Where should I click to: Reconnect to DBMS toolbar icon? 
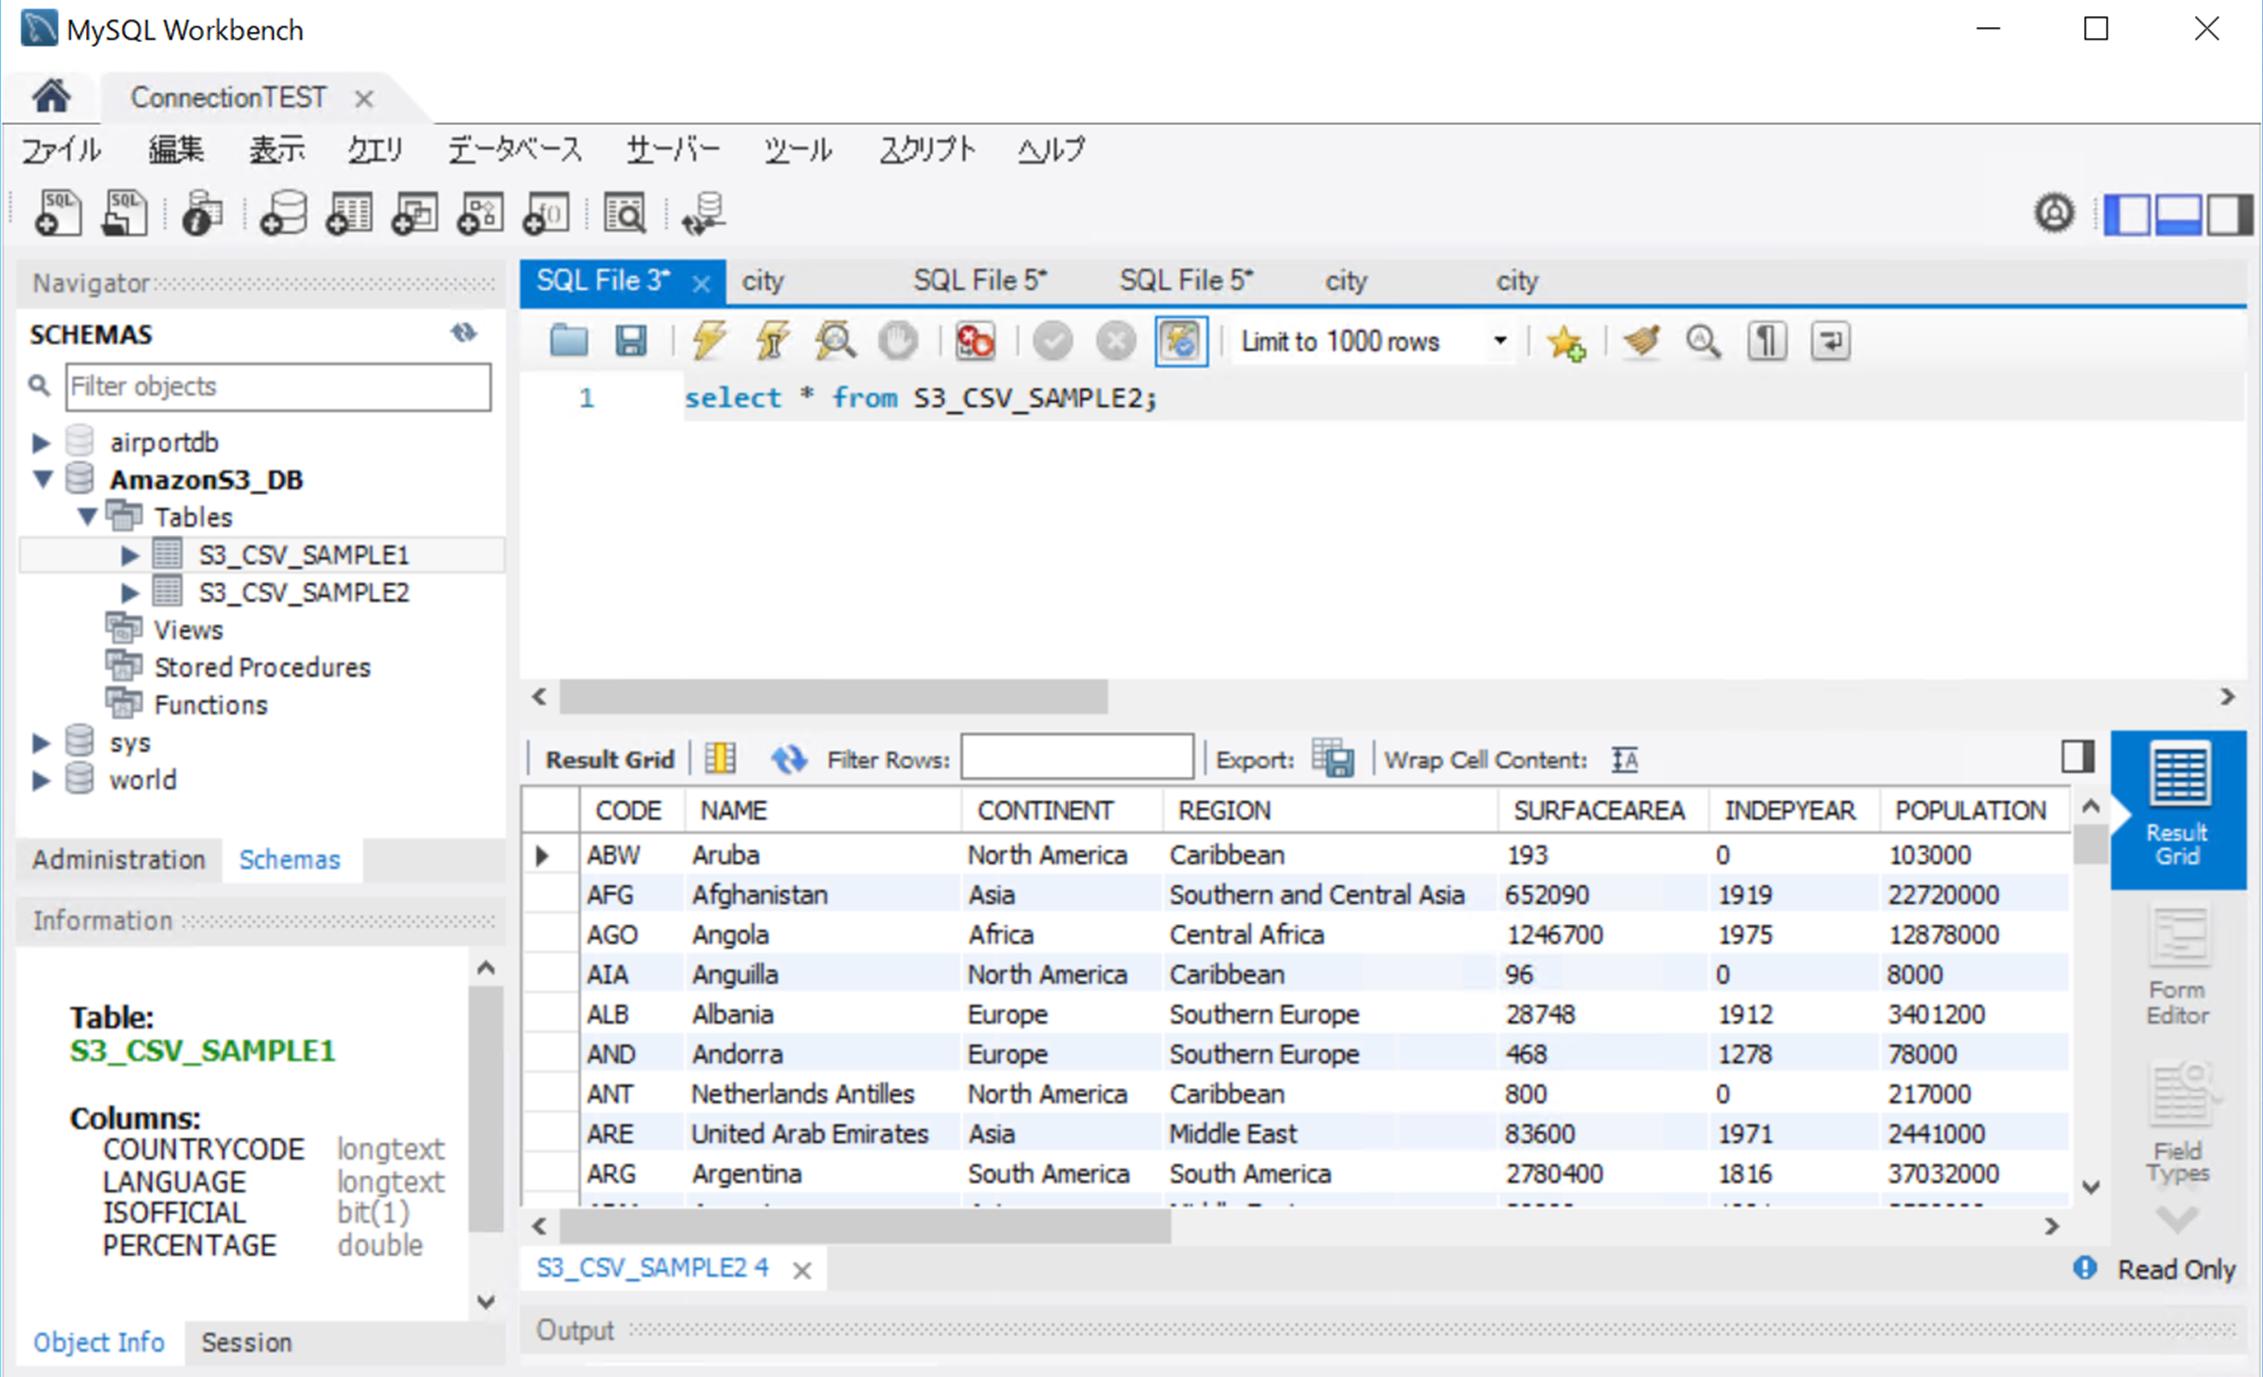coord(704,213)
